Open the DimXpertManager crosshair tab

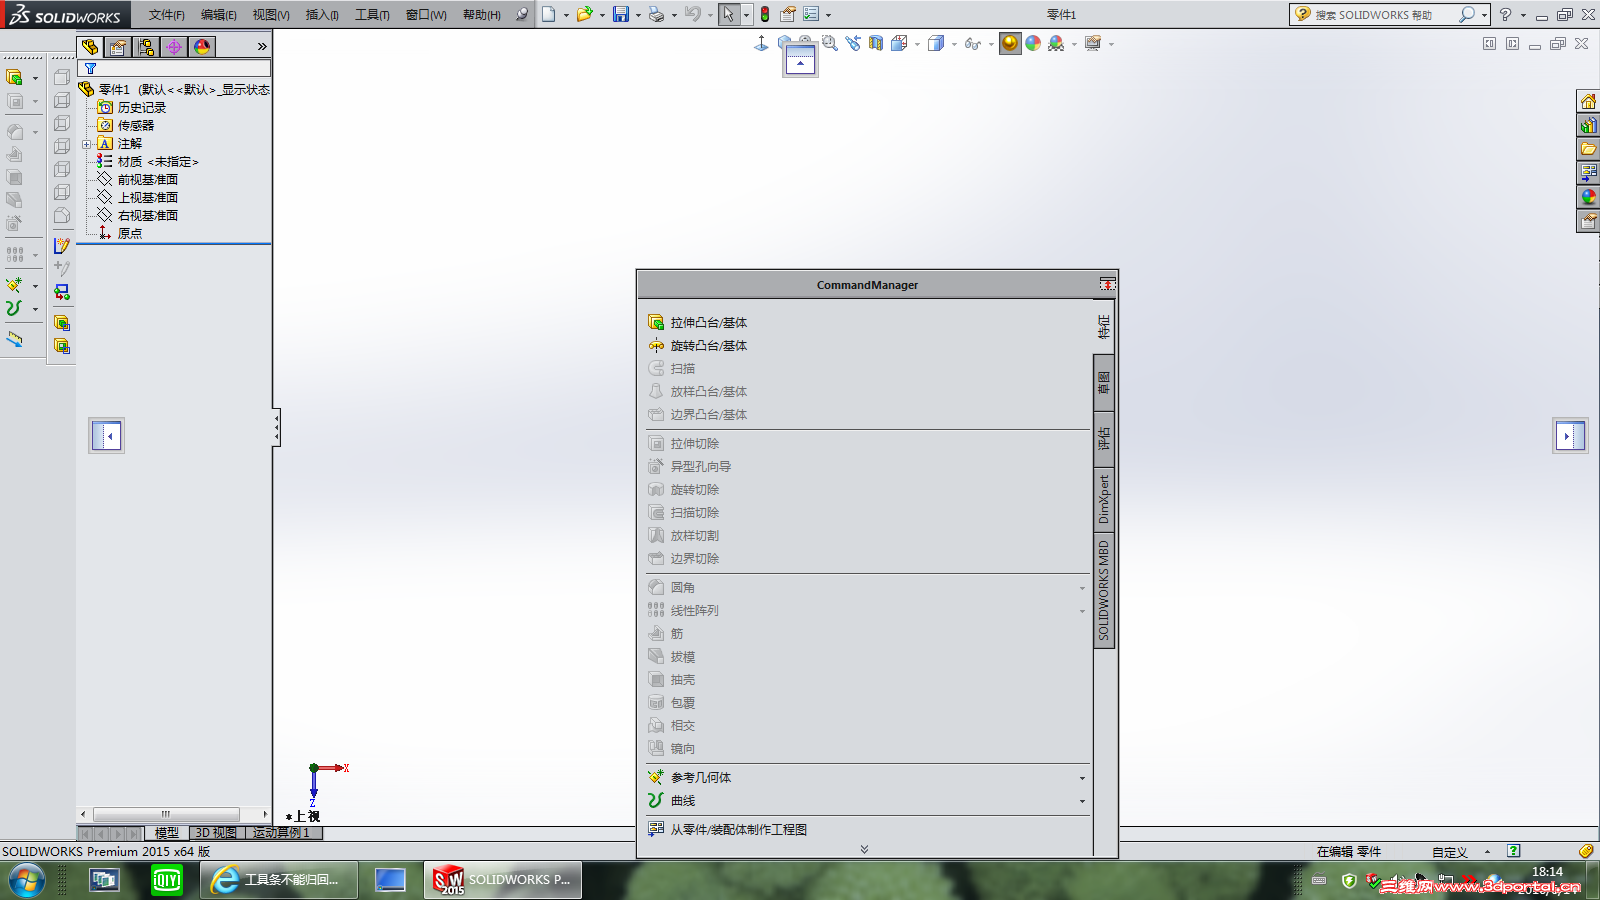174,47
